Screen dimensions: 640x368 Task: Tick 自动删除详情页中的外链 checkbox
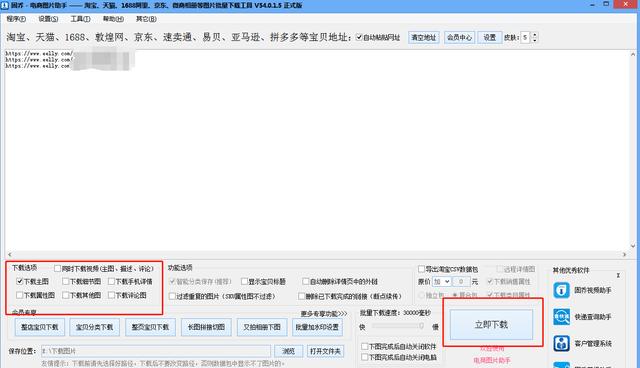coord(305,282)
